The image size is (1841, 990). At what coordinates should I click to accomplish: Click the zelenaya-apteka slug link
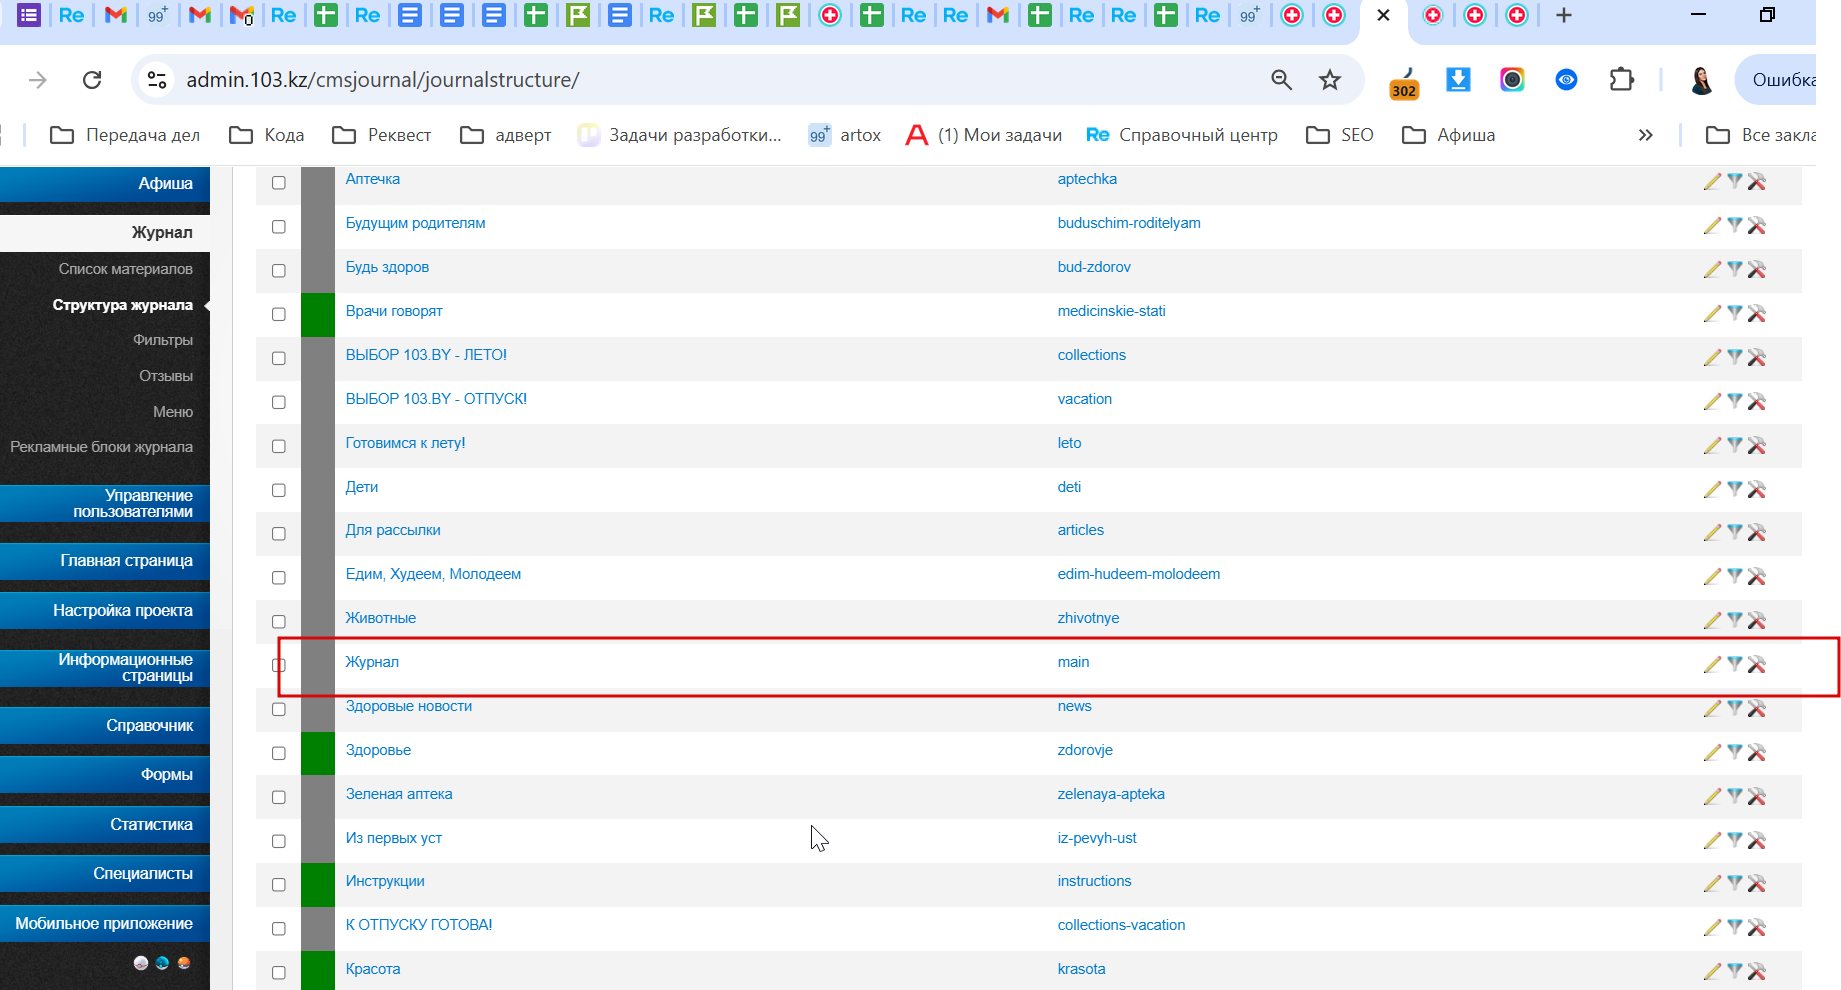[1111, 794]
